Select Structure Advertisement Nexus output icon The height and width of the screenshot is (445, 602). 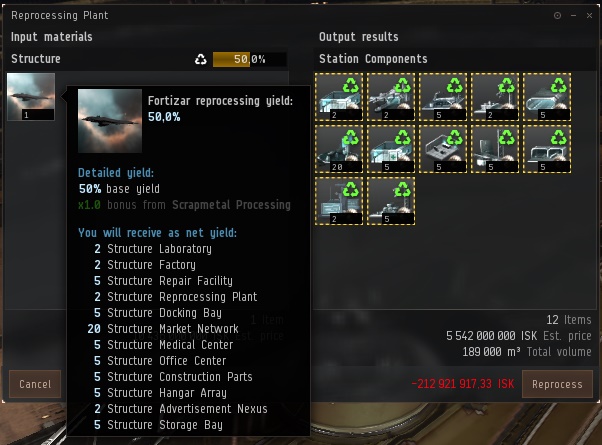point(339,201)
